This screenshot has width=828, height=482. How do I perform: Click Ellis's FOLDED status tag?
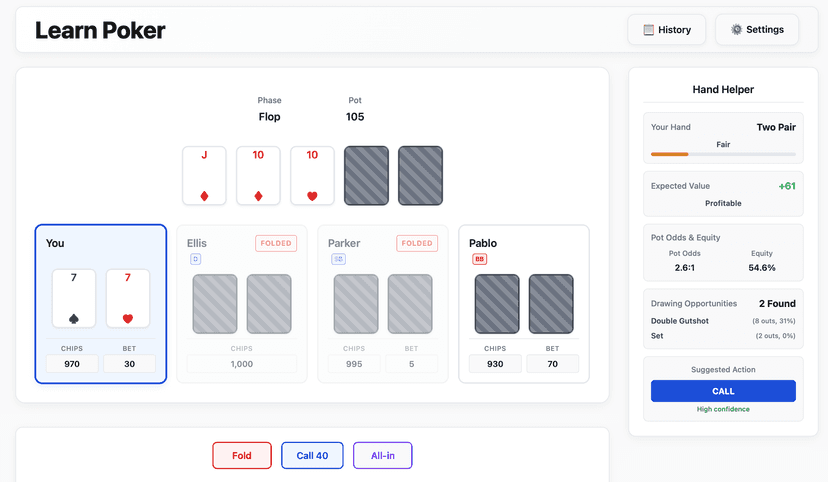coord(276,243)
